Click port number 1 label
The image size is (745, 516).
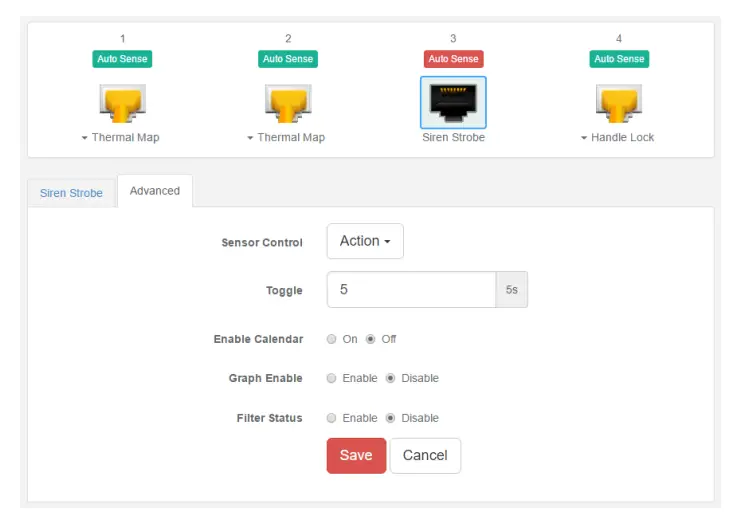point(123,38)
